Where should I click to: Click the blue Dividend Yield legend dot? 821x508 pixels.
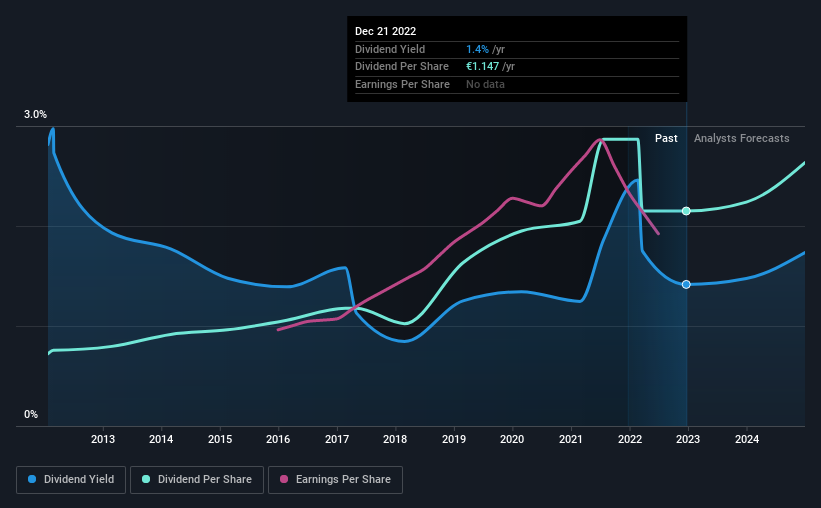32,479
